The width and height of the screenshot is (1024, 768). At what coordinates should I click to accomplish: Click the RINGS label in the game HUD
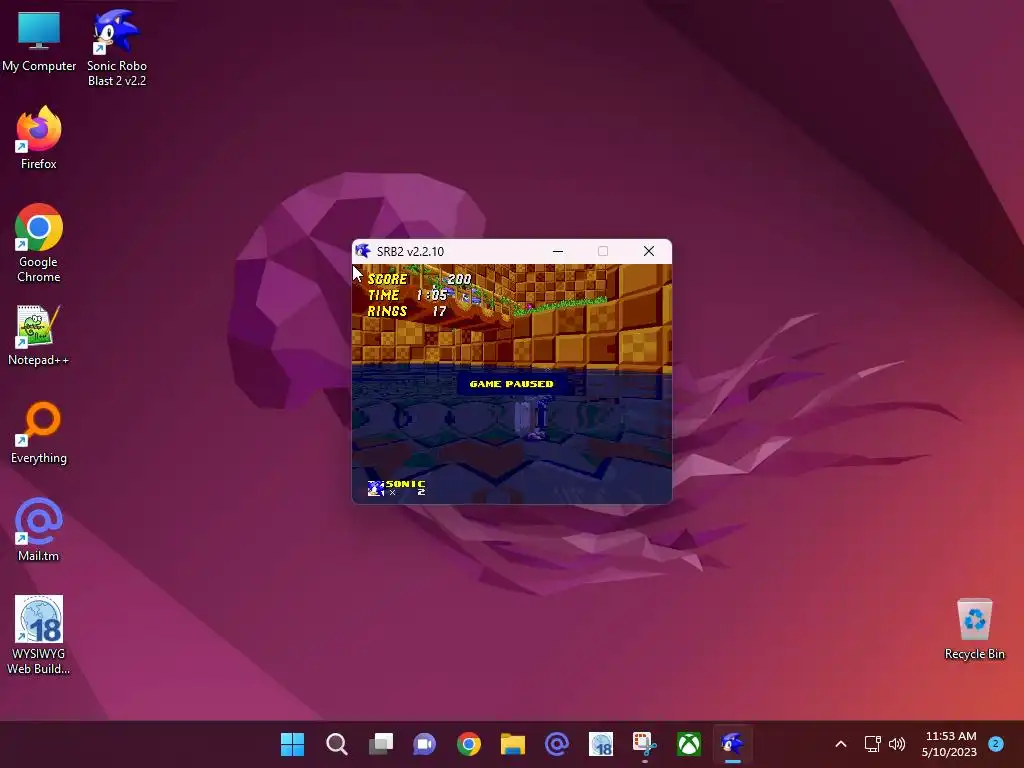tap(387, 312)
